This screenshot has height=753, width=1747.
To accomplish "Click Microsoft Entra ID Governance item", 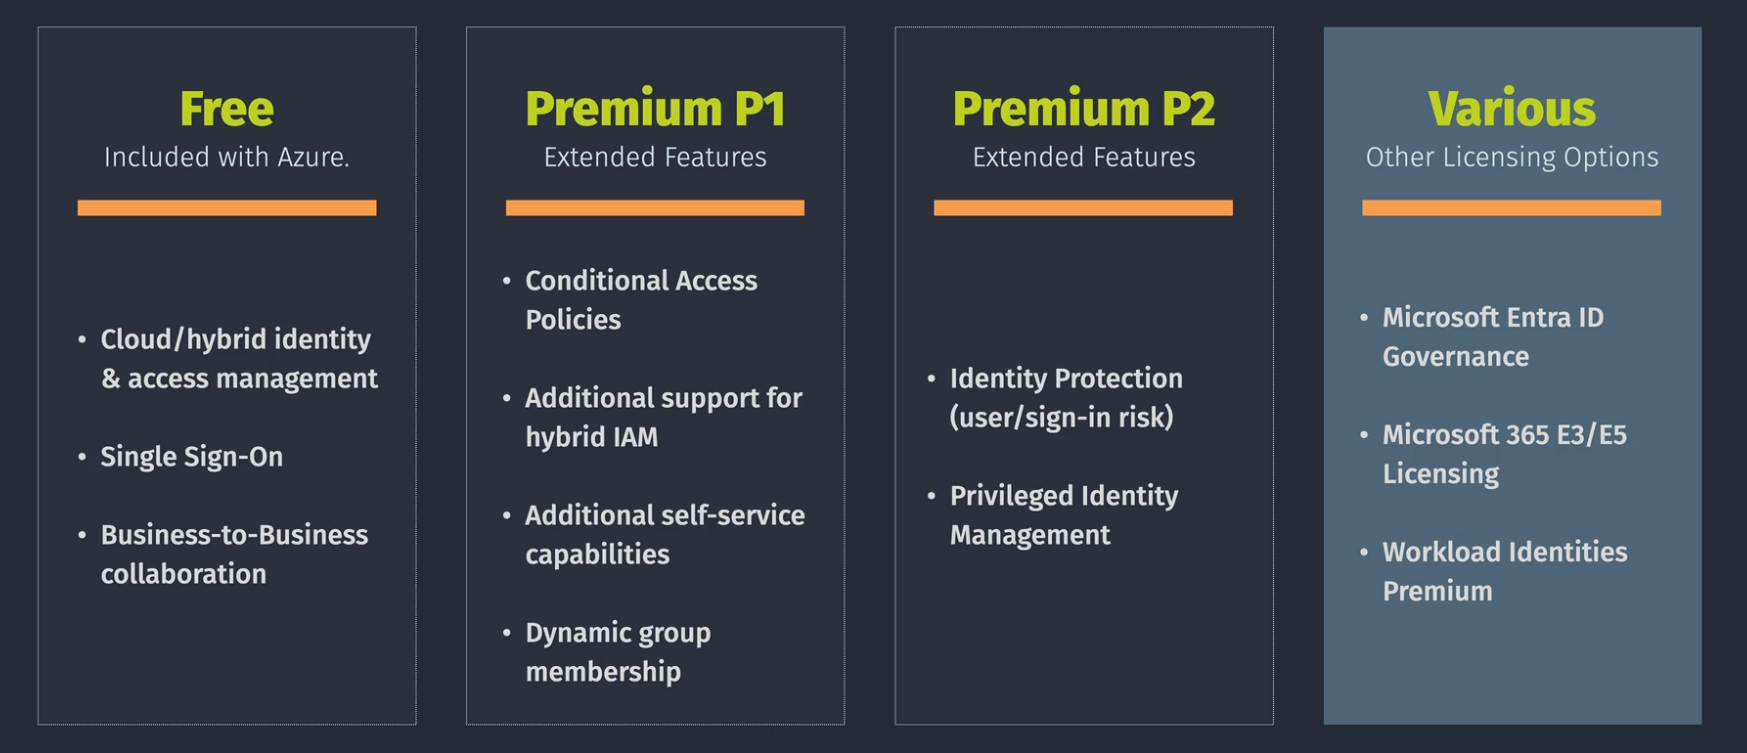I will point(1493,337).
